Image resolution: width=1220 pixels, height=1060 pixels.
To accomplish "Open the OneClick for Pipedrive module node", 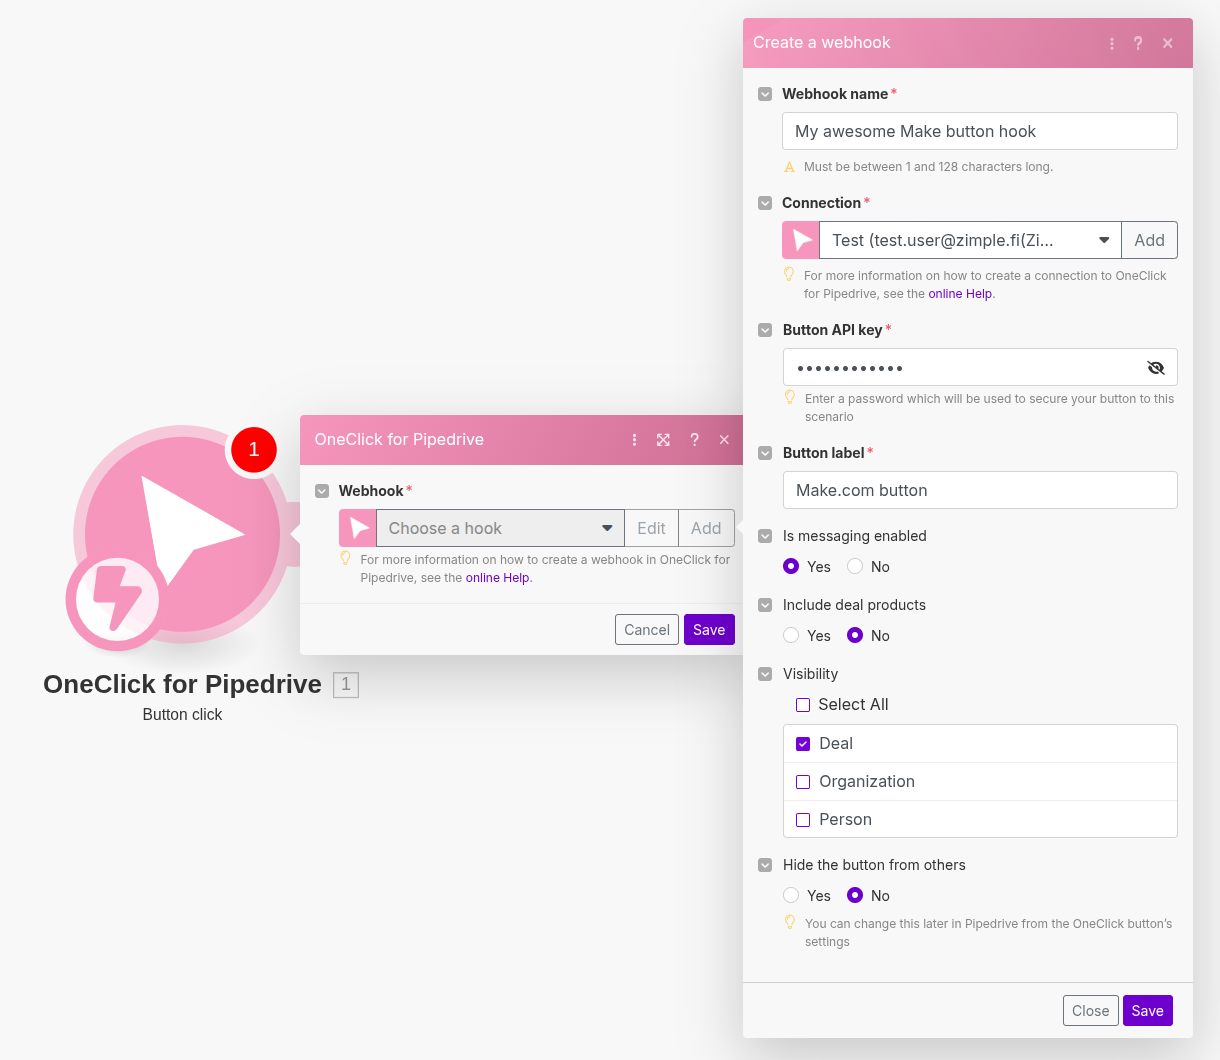I will [182, 534].
